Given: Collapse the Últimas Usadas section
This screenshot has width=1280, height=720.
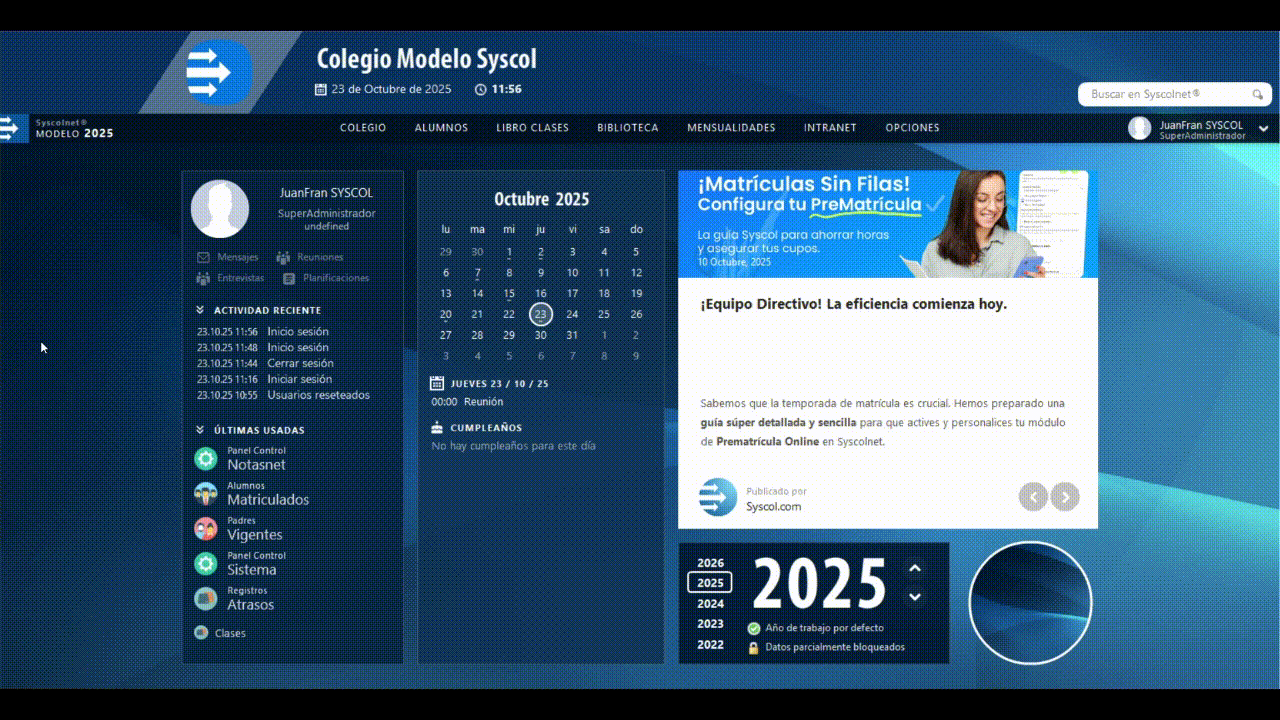Looking at the screenshot, I should [201, 430].
